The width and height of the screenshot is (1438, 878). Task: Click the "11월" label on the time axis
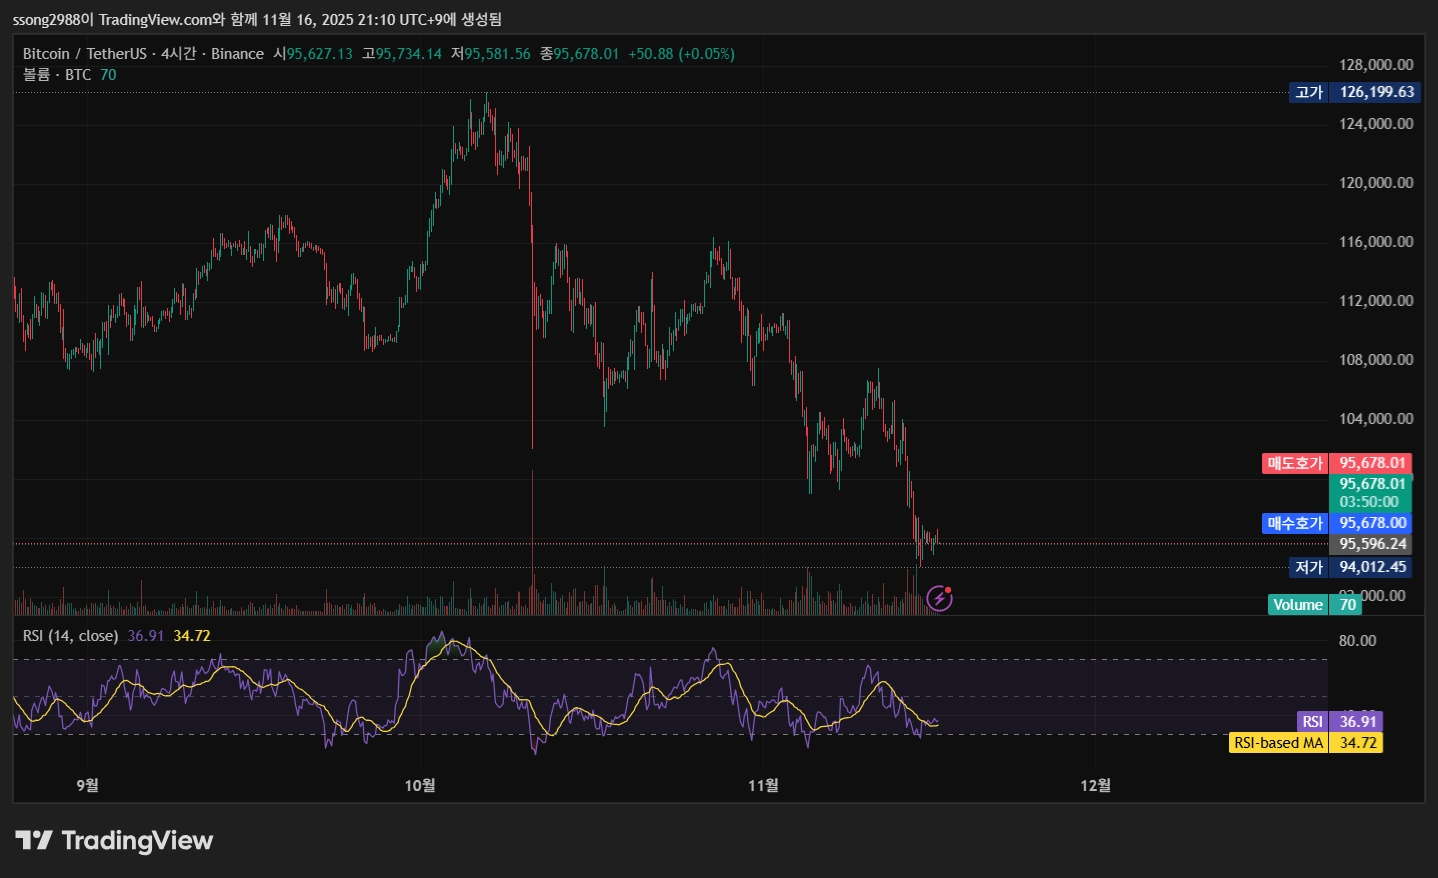[x=763, y=786]
